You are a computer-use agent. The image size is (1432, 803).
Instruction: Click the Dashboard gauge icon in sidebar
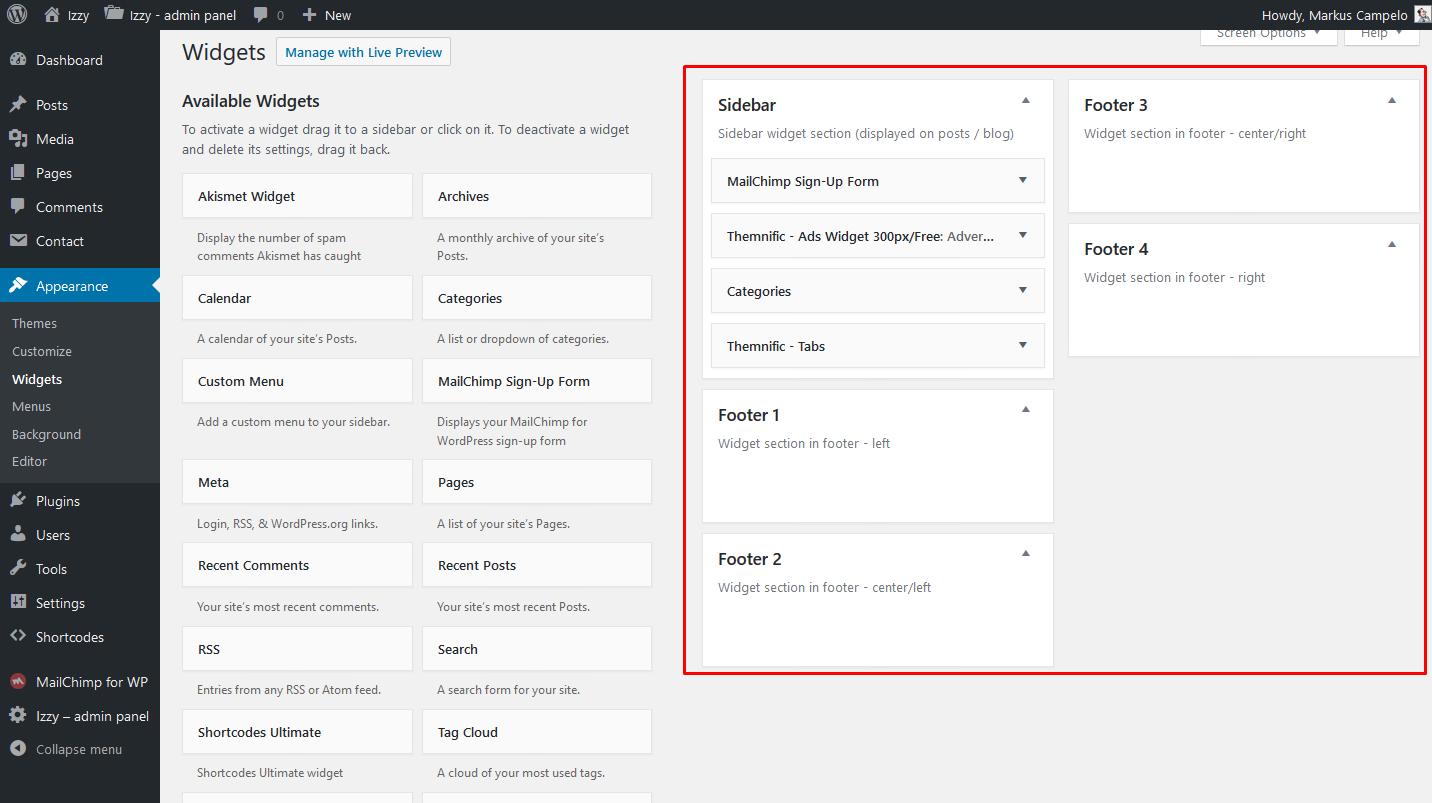click(x=18, y=60)
